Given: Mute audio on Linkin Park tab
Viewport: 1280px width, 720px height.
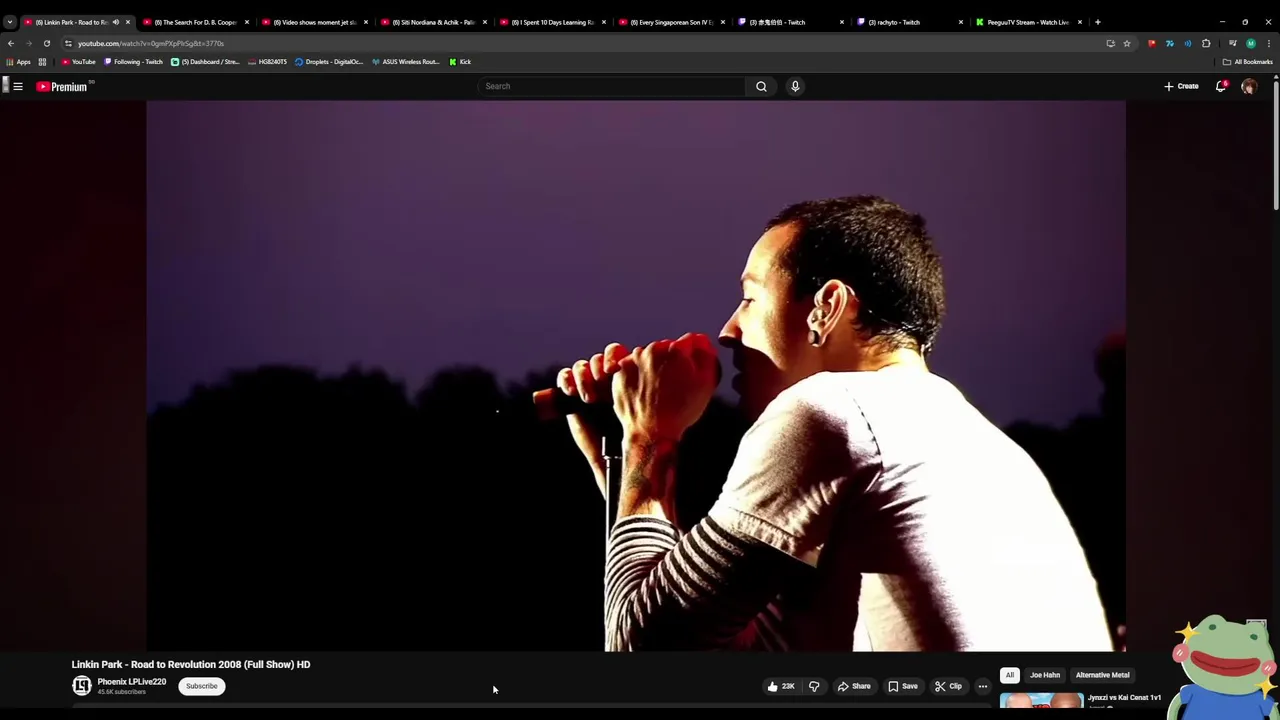Looking at the screenshot, I should [x=115, y=22].
